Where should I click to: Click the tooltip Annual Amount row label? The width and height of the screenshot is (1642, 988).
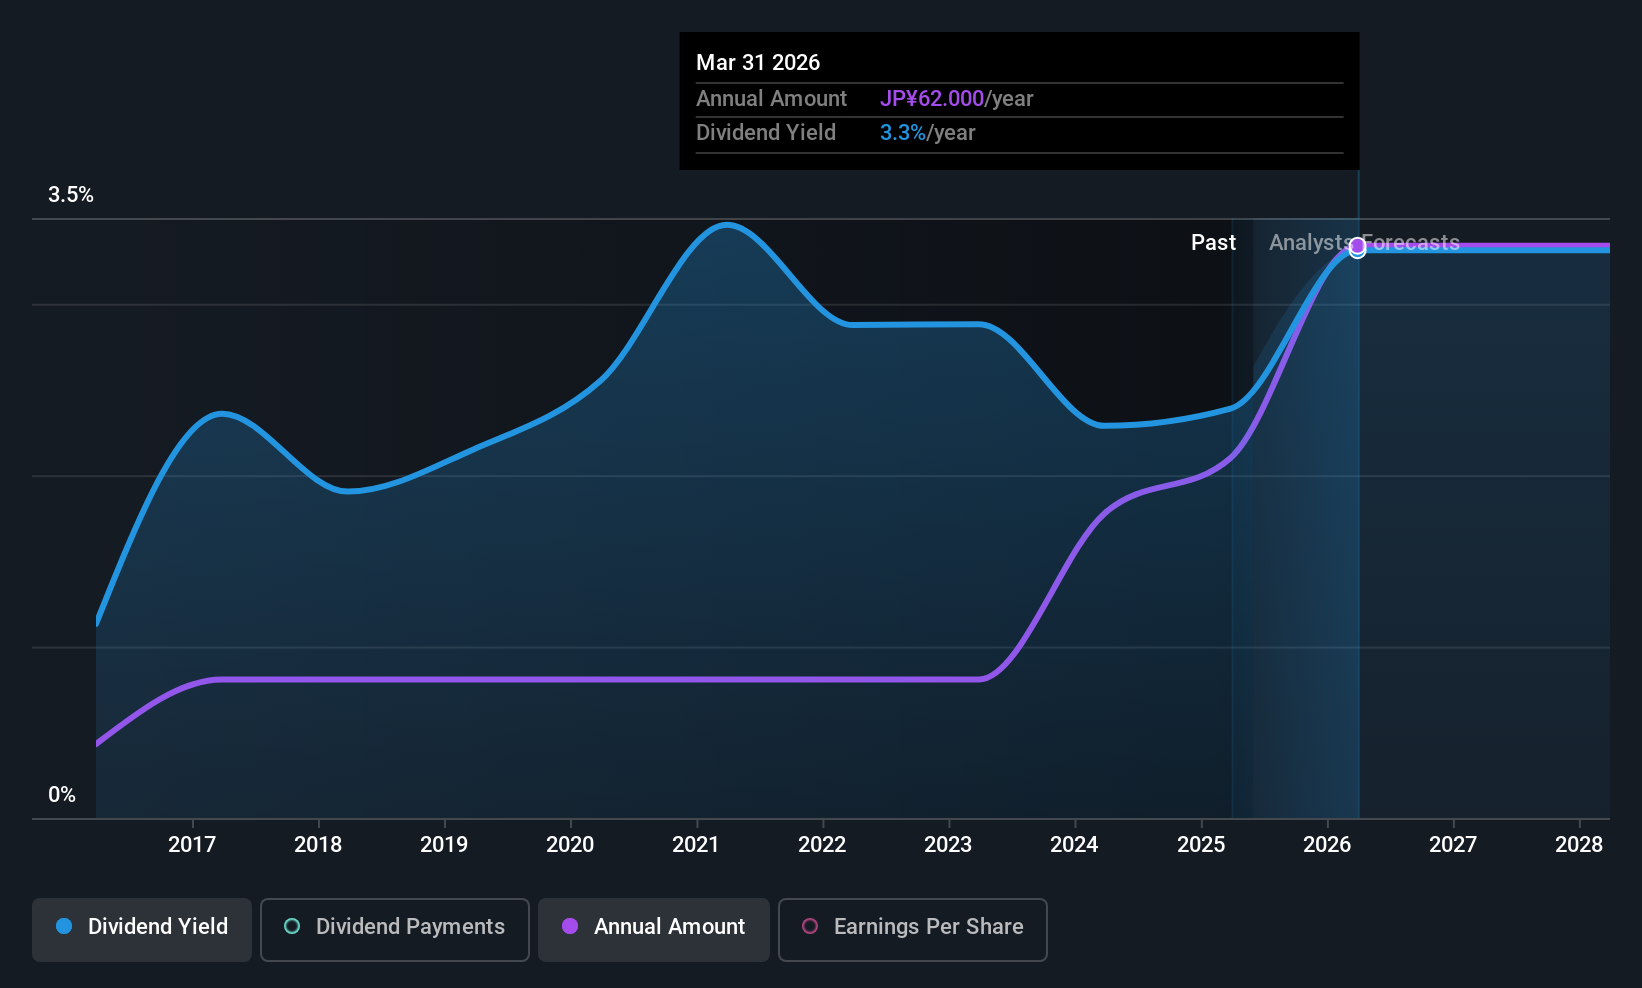pos(771,99)
